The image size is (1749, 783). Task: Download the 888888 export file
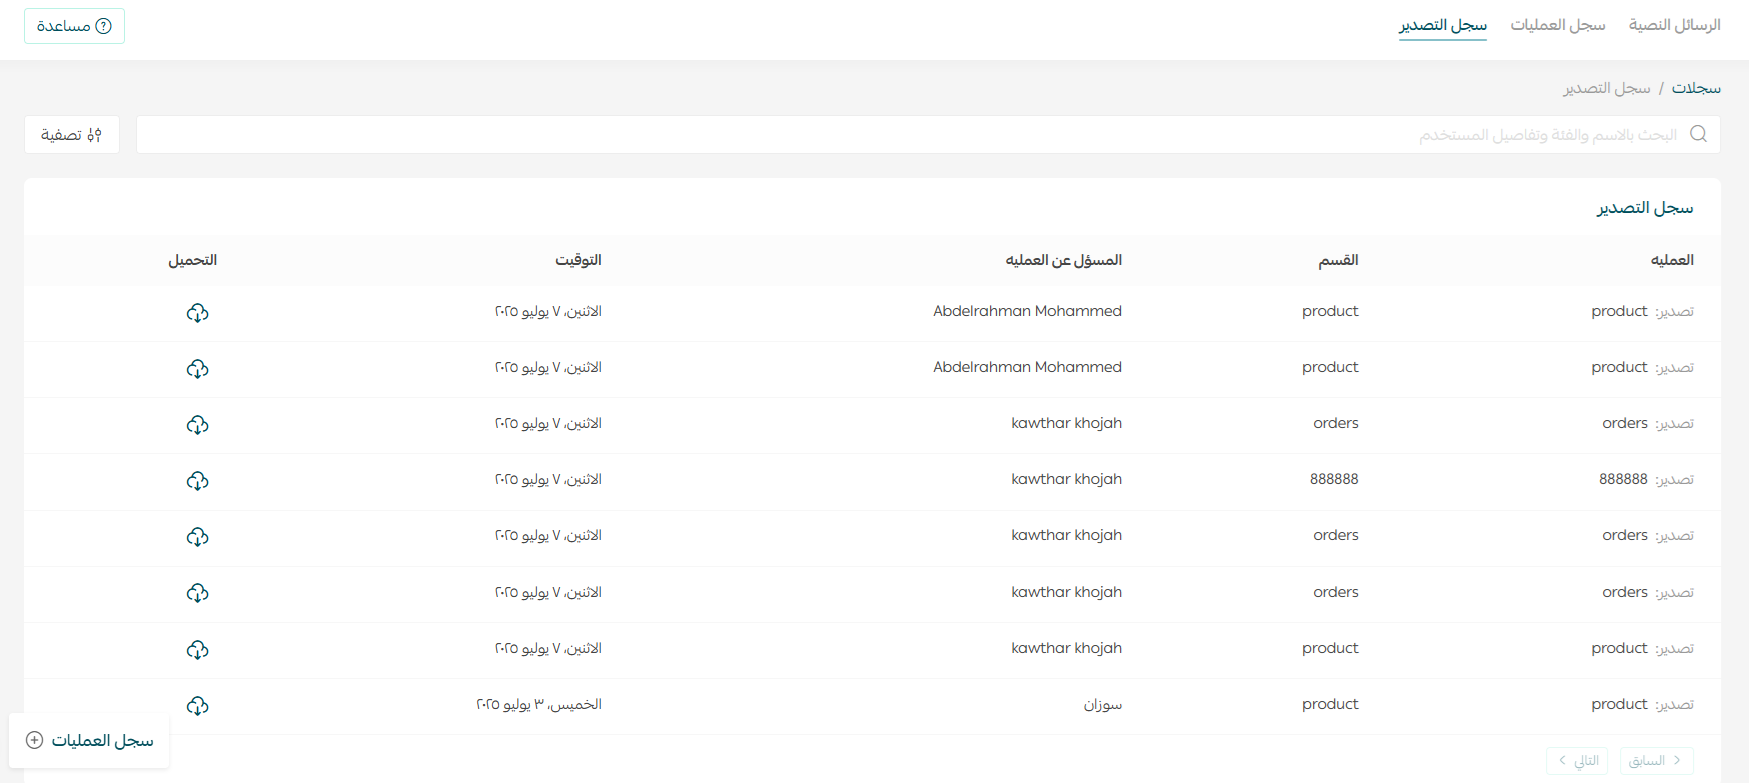197,481
